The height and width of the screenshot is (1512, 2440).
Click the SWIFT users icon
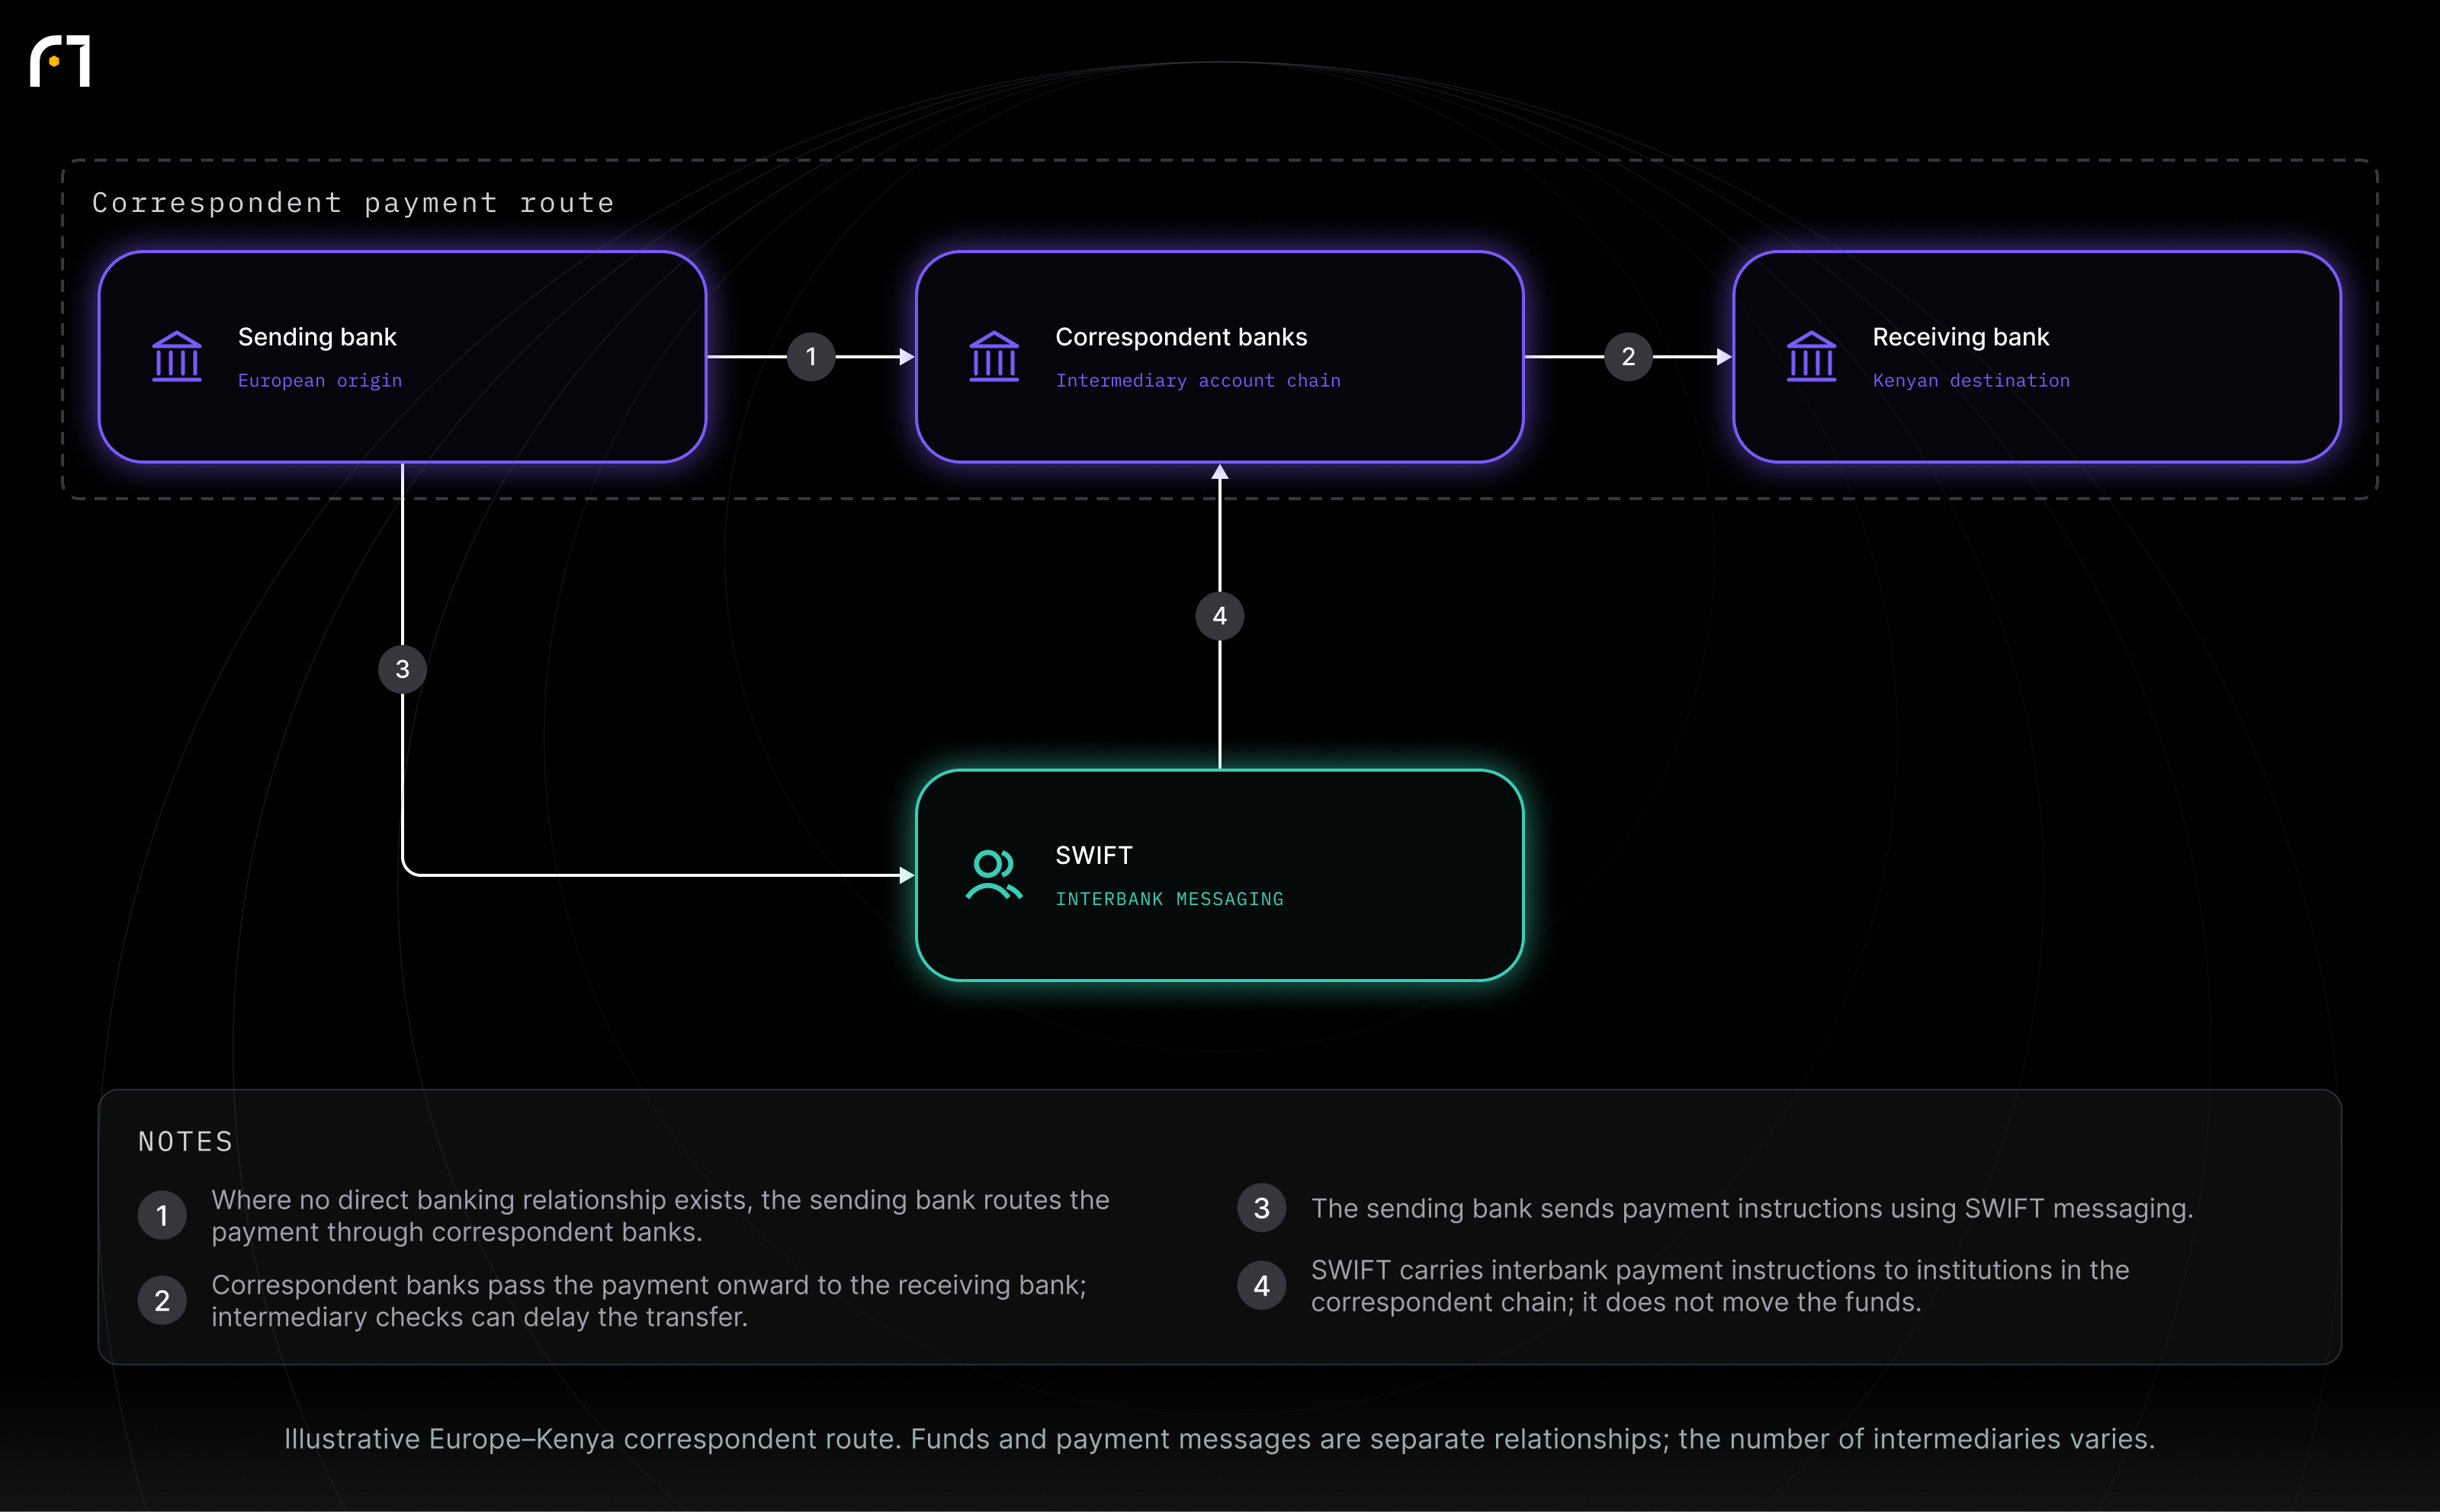(994, 875)
